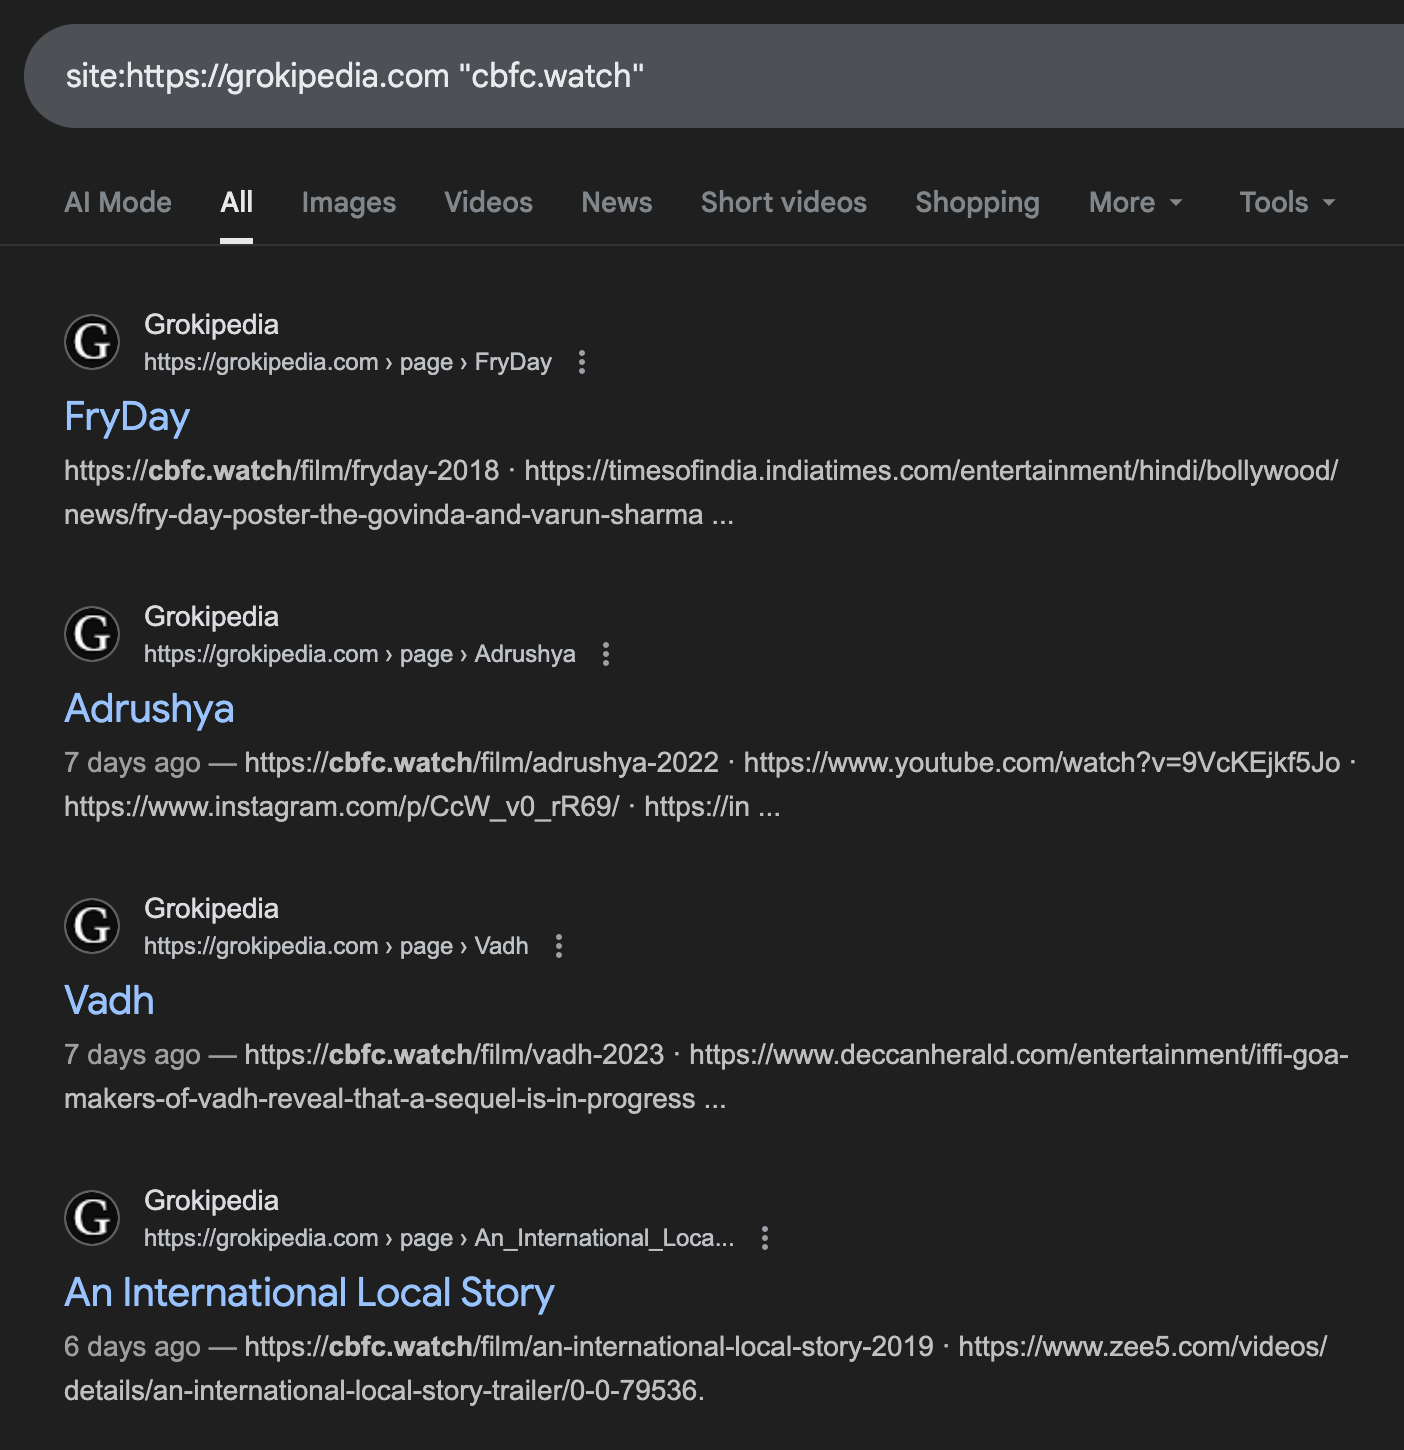The width and height of the screenshot is (1404, 1450).
Task: Switch to the News tab
Action: [616, 203]
